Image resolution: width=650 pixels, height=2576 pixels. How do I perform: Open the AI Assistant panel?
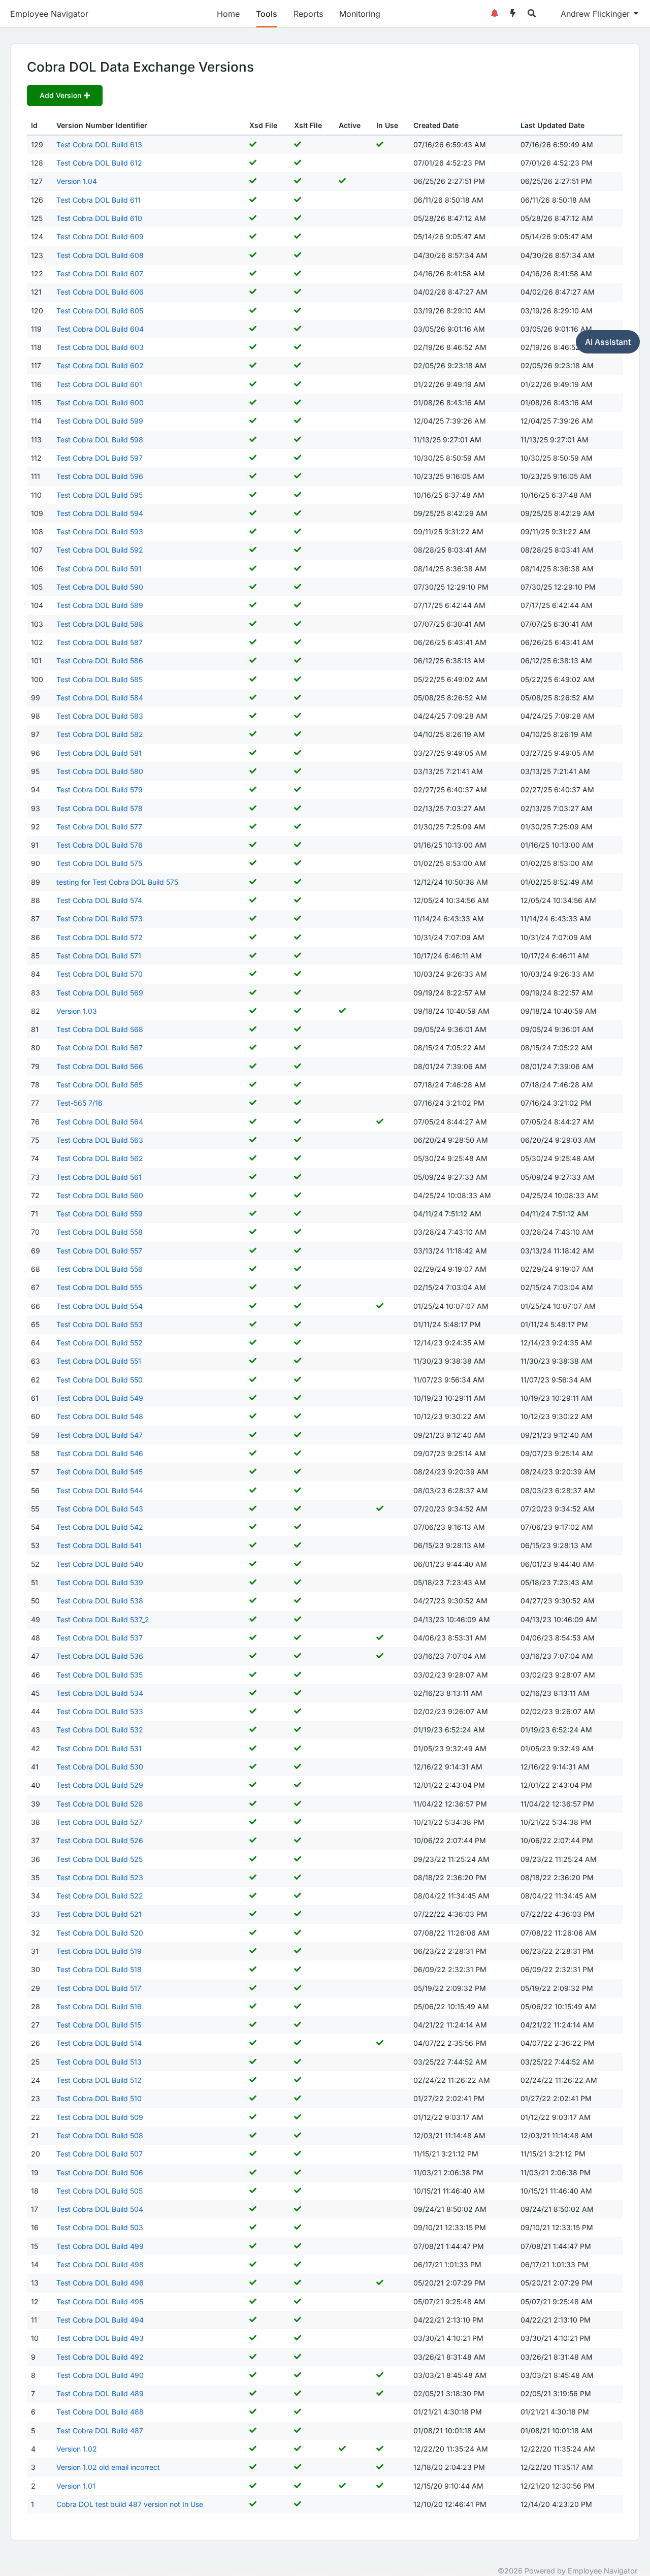click(608, 342)
